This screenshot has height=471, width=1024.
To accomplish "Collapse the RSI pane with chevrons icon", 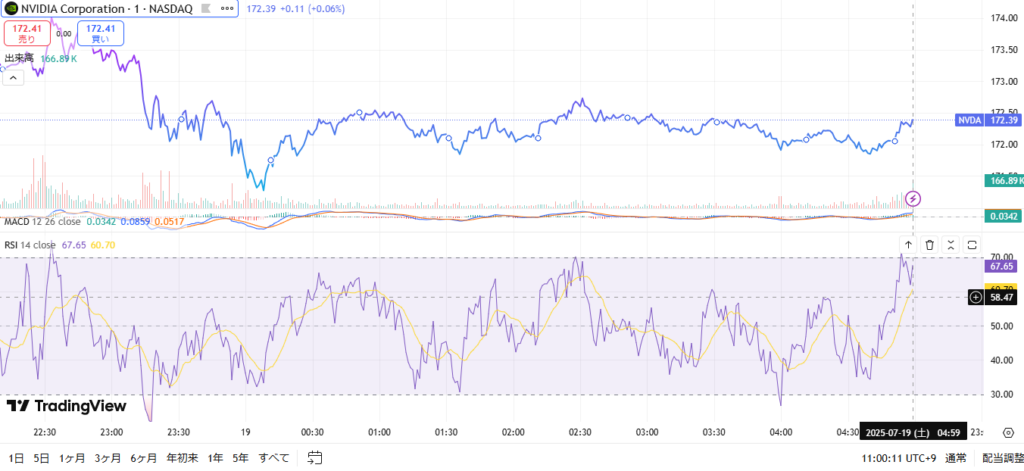I will click(951, 245).
